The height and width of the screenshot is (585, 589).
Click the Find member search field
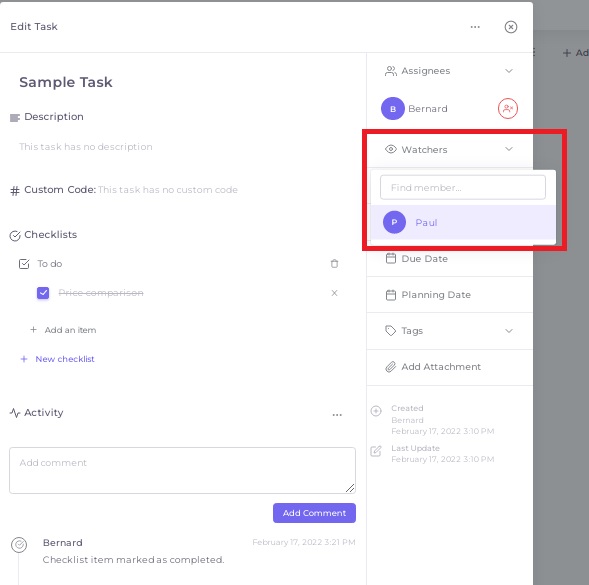pyautogui.click(x=462, y=187)
